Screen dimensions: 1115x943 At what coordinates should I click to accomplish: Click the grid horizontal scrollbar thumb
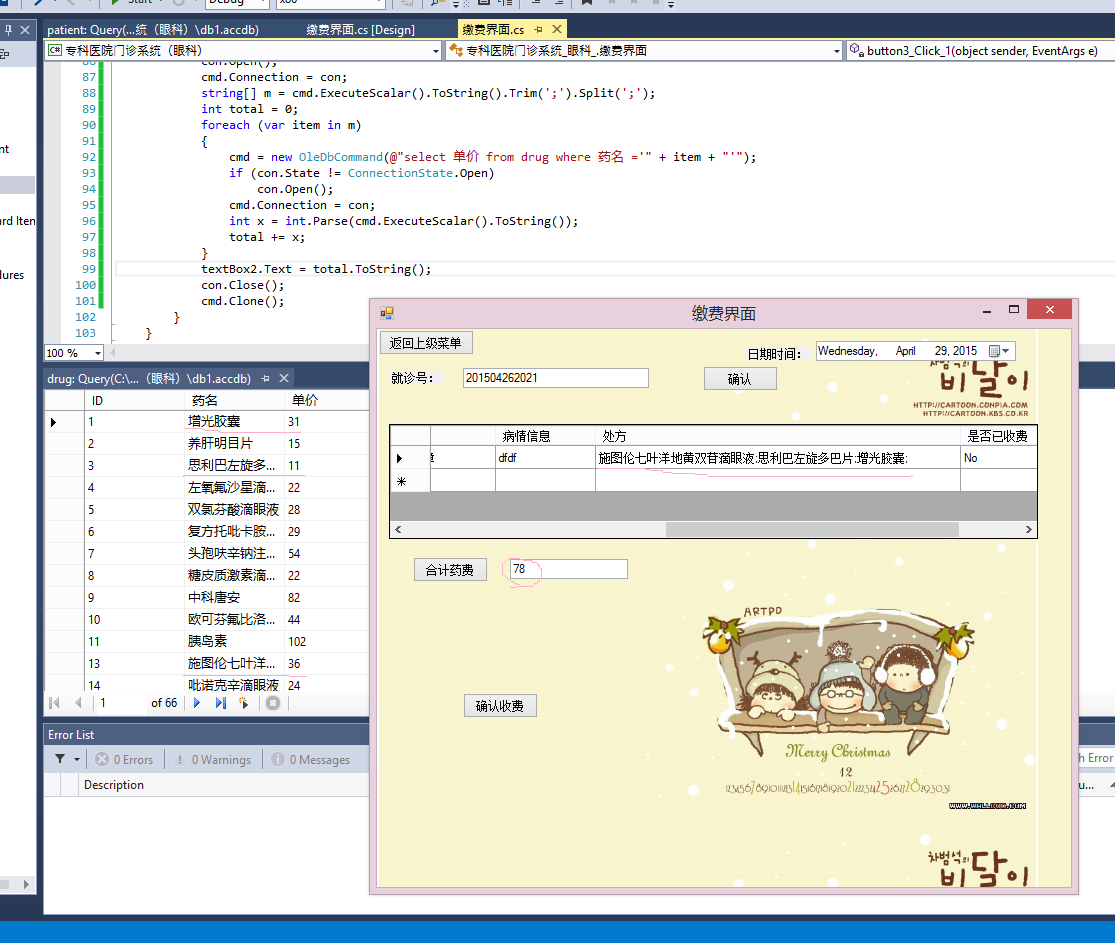click(812, 529)
